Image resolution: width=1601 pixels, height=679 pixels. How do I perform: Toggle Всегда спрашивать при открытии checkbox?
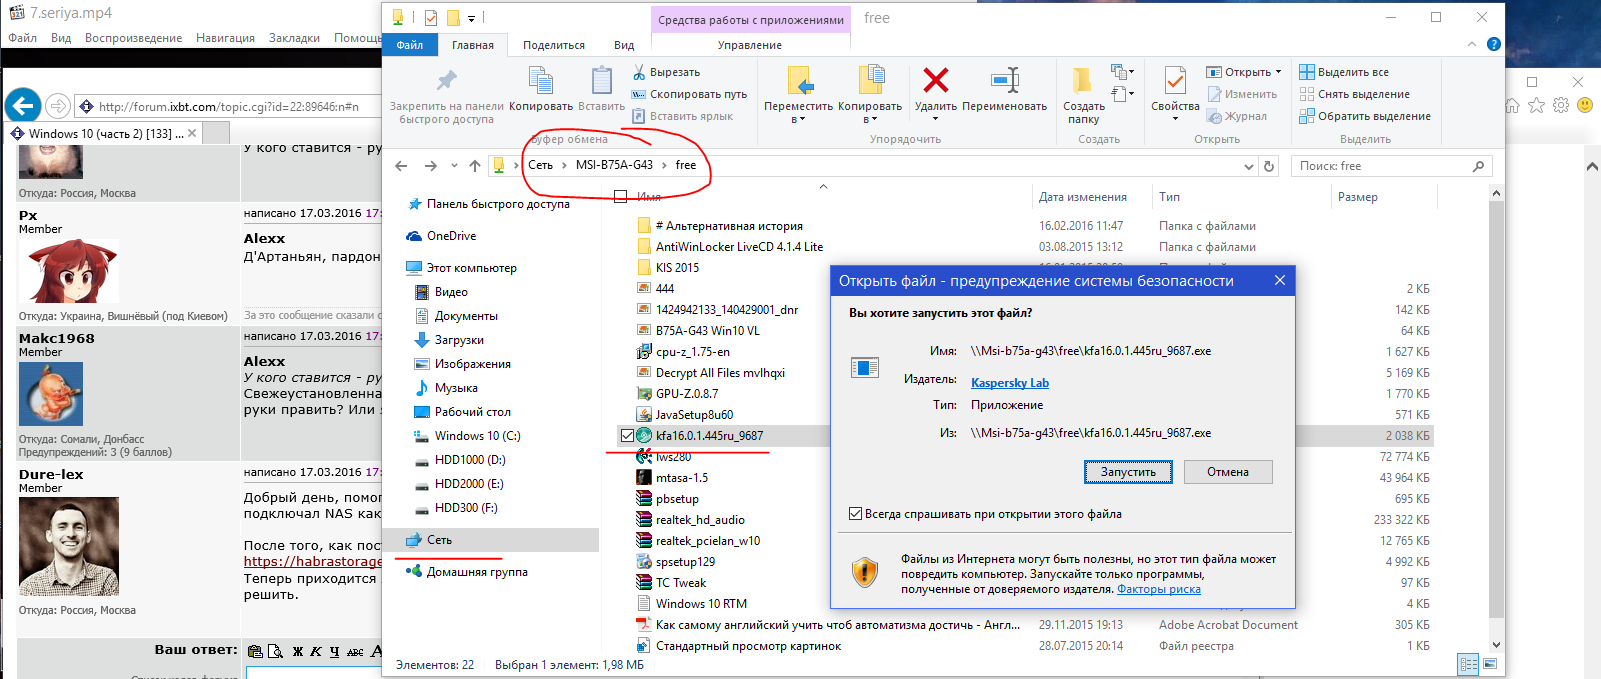(x=855, y=514)
